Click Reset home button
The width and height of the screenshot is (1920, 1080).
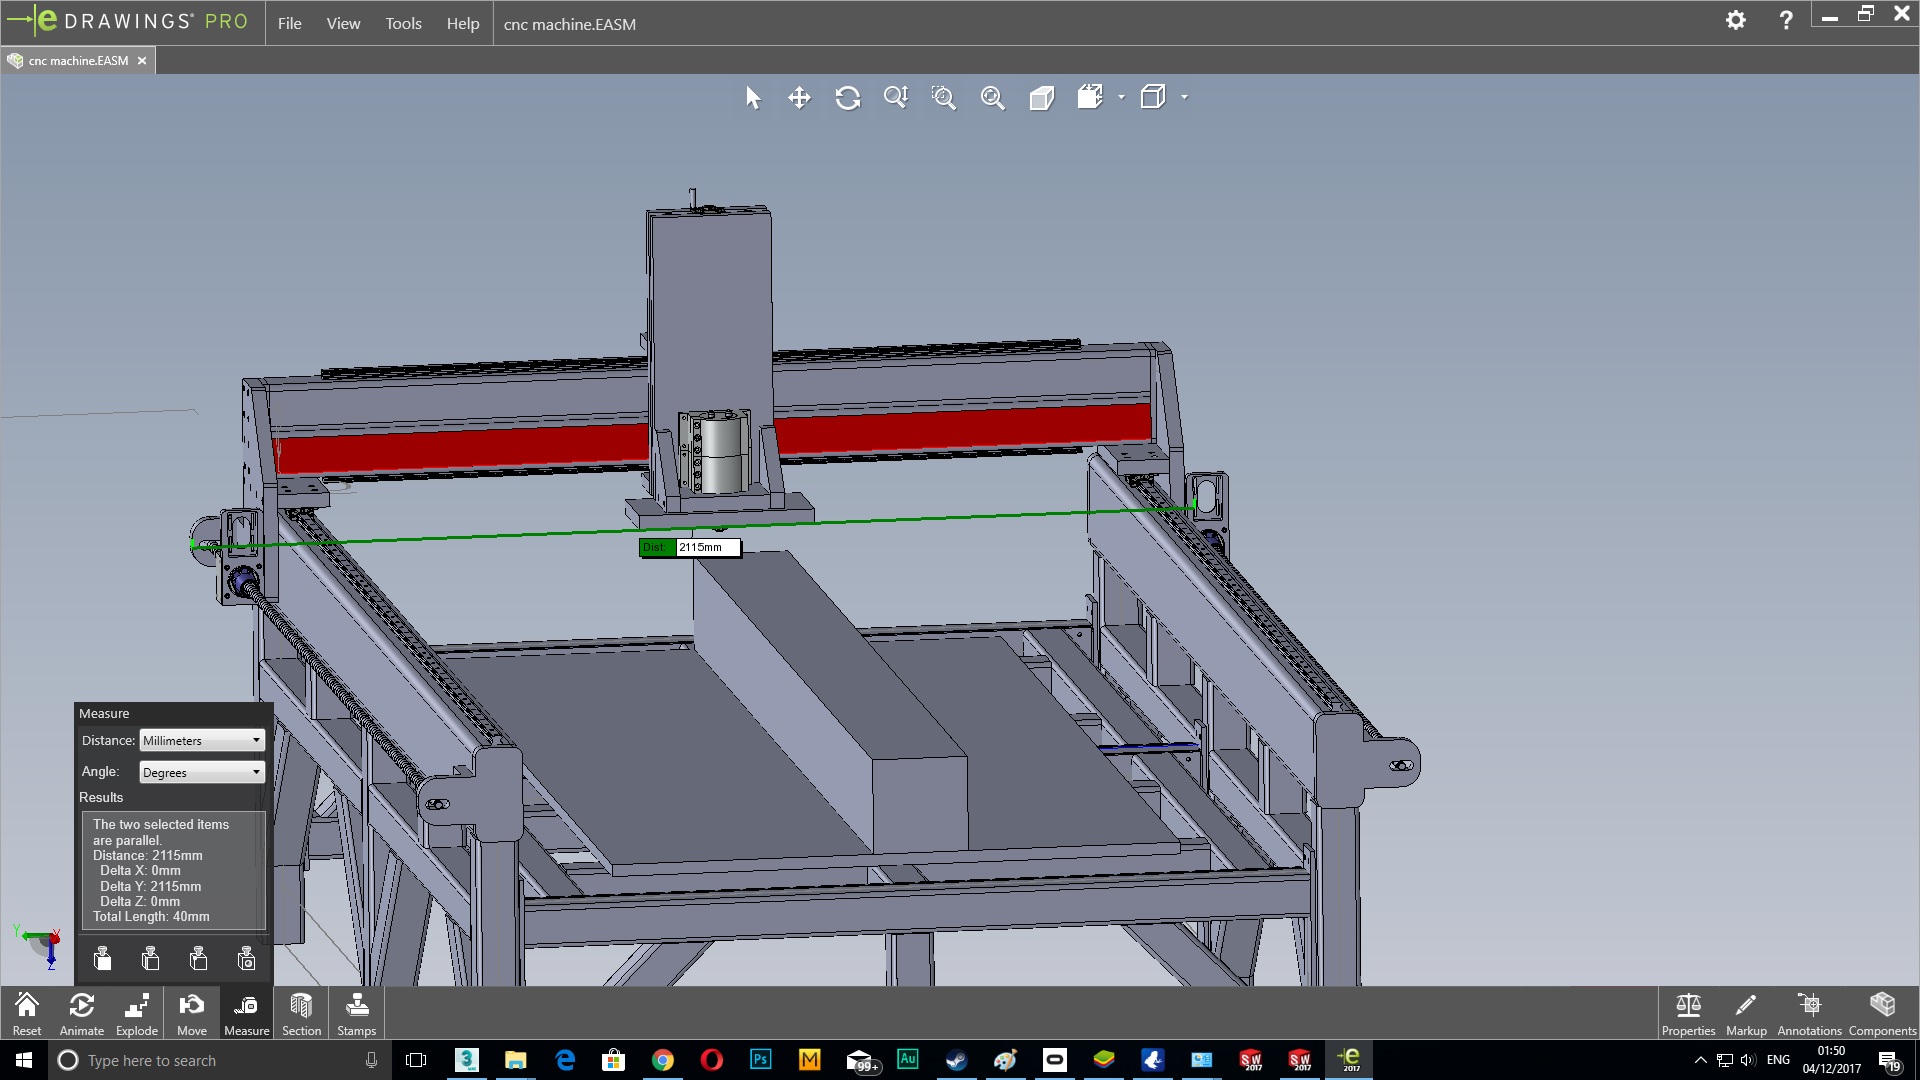coord(27,1014)
